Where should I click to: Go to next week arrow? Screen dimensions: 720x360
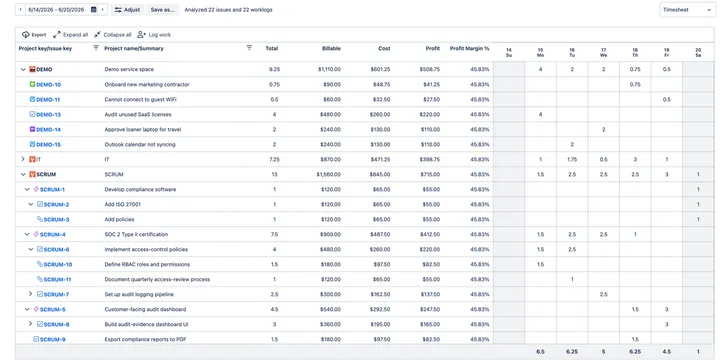click(x=103, y=10)
